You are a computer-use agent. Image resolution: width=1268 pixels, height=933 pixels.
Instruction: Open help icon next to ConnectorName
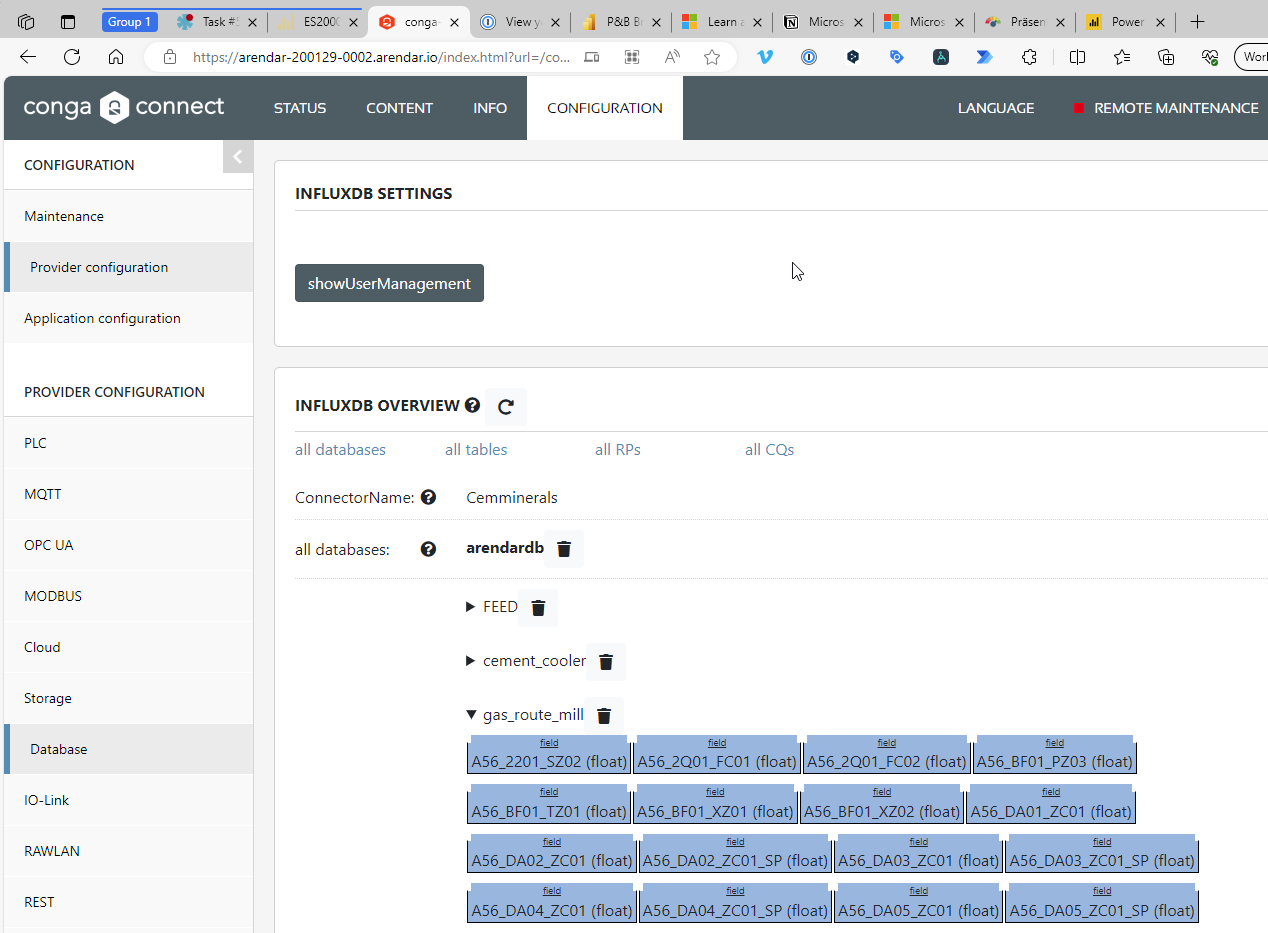(428, 497)
